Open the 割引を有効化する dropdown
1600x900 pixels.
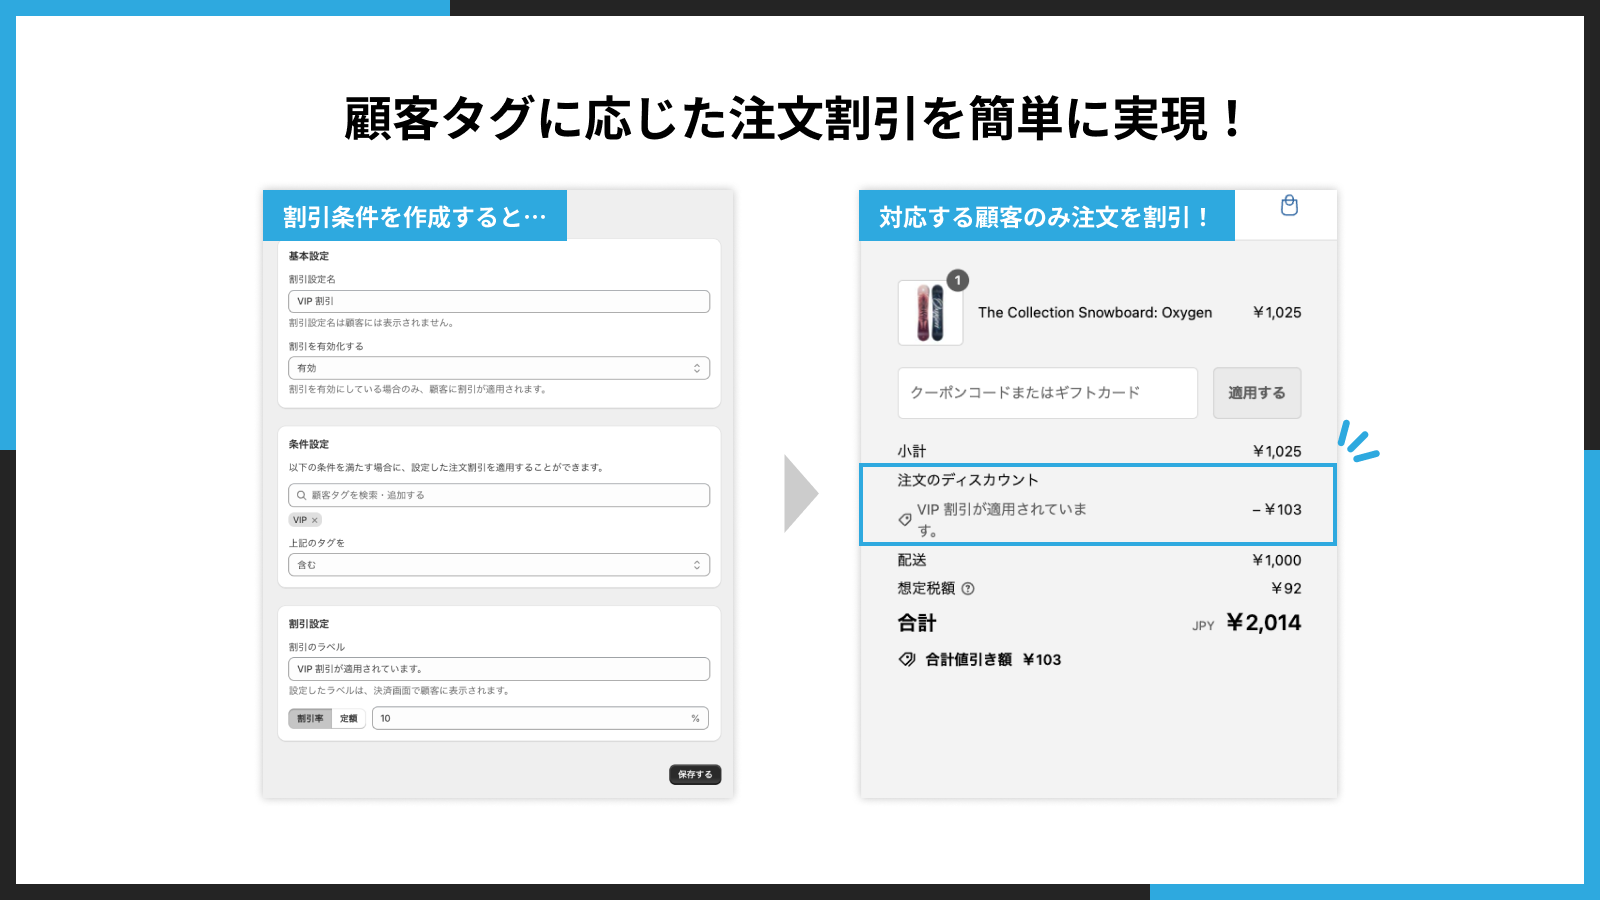coord(498,367)
